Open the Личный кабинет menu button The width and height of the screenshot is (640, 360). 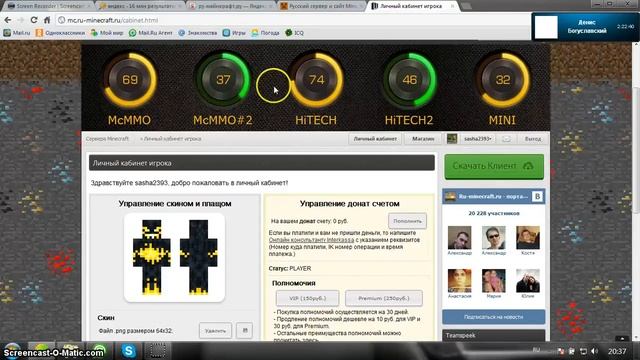pos(375,139)
